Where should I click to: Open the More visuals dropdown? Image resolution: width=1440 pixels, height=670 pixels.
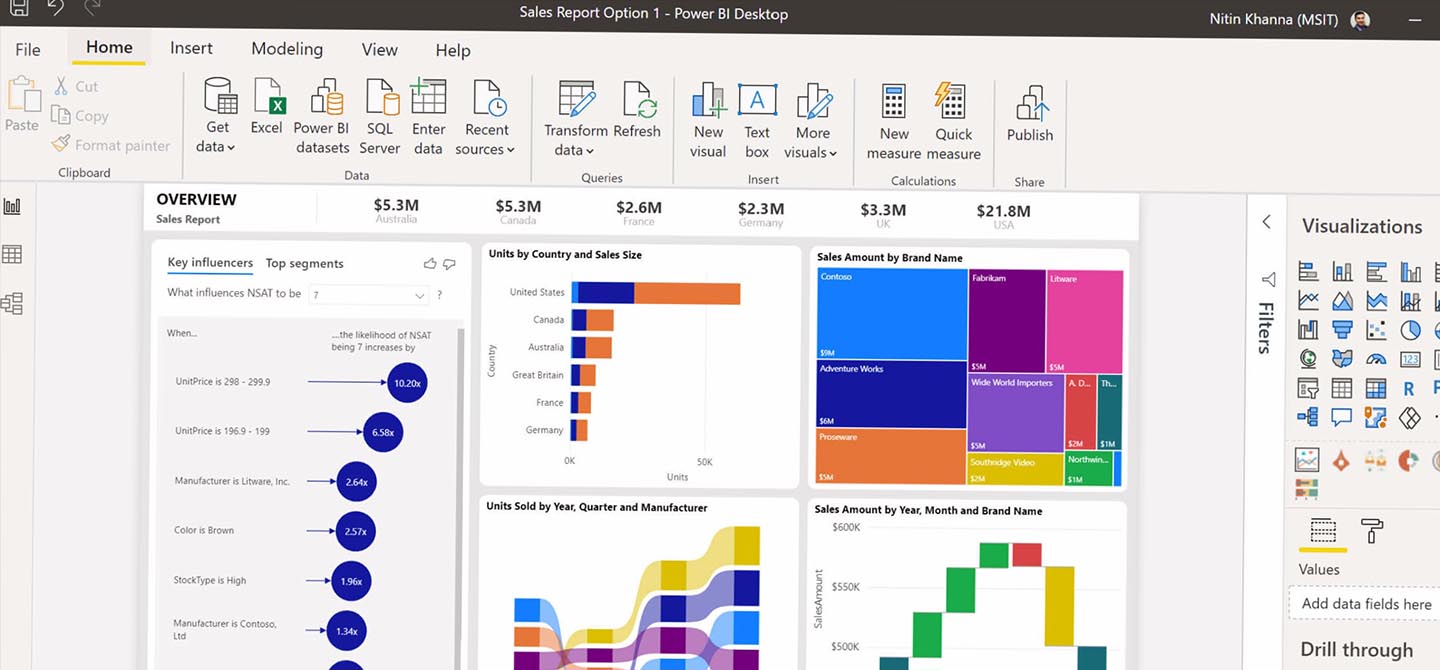pyautogui.click(x=812, y=120)
